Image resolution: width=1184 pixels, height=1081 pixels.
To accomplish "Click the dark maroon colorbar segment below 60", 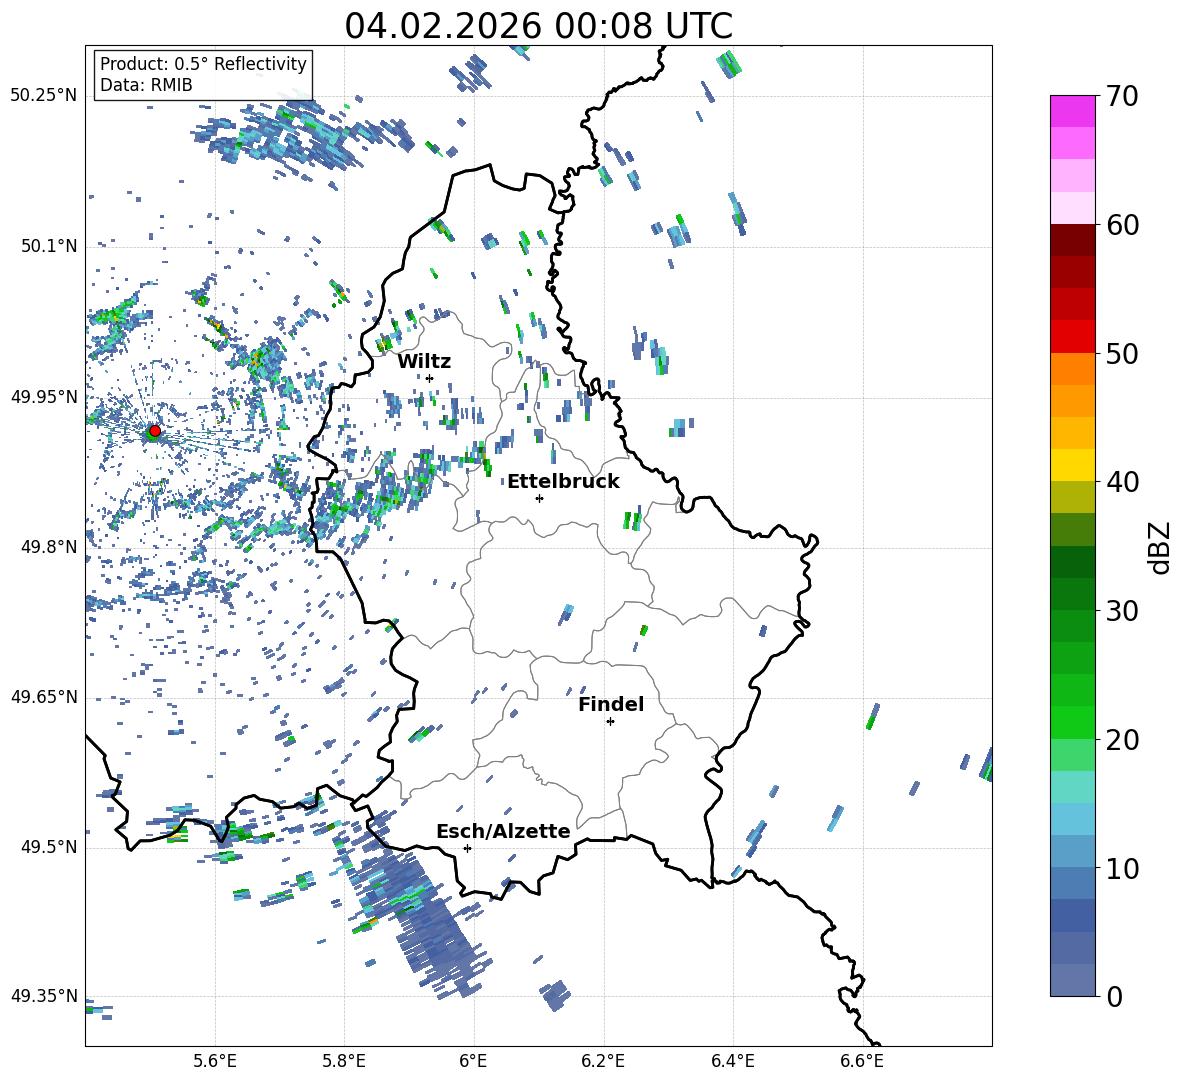I will pyautogui.click(x=1073, y=240).
